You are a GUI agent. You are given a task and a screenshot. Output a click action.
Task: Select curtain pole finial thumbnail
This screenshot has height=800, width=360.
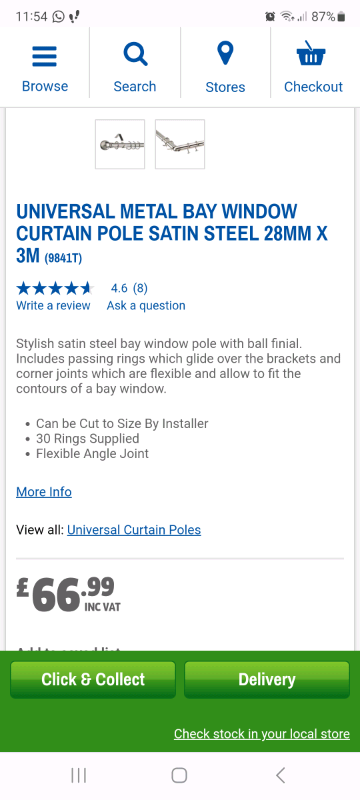click(x=120, y=144)
